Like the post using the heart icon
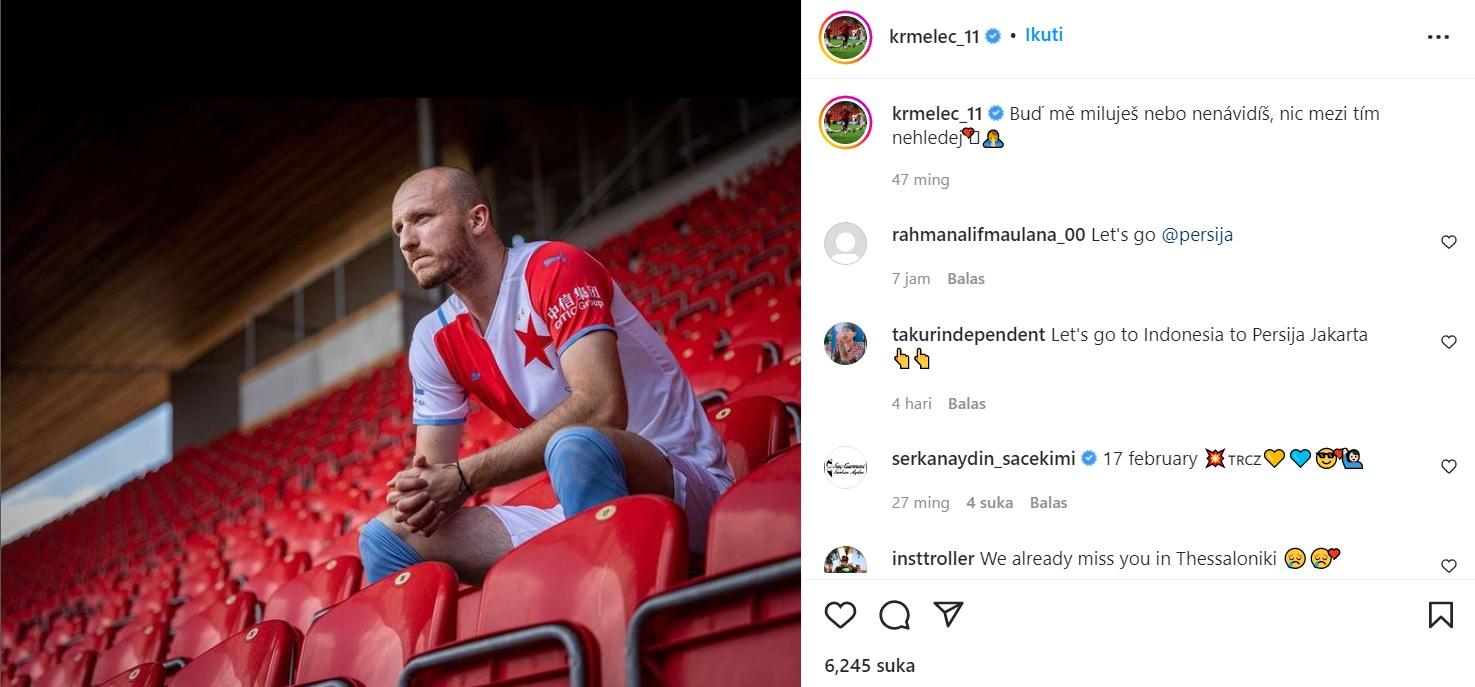1475x687 pixels. (840, 616)
